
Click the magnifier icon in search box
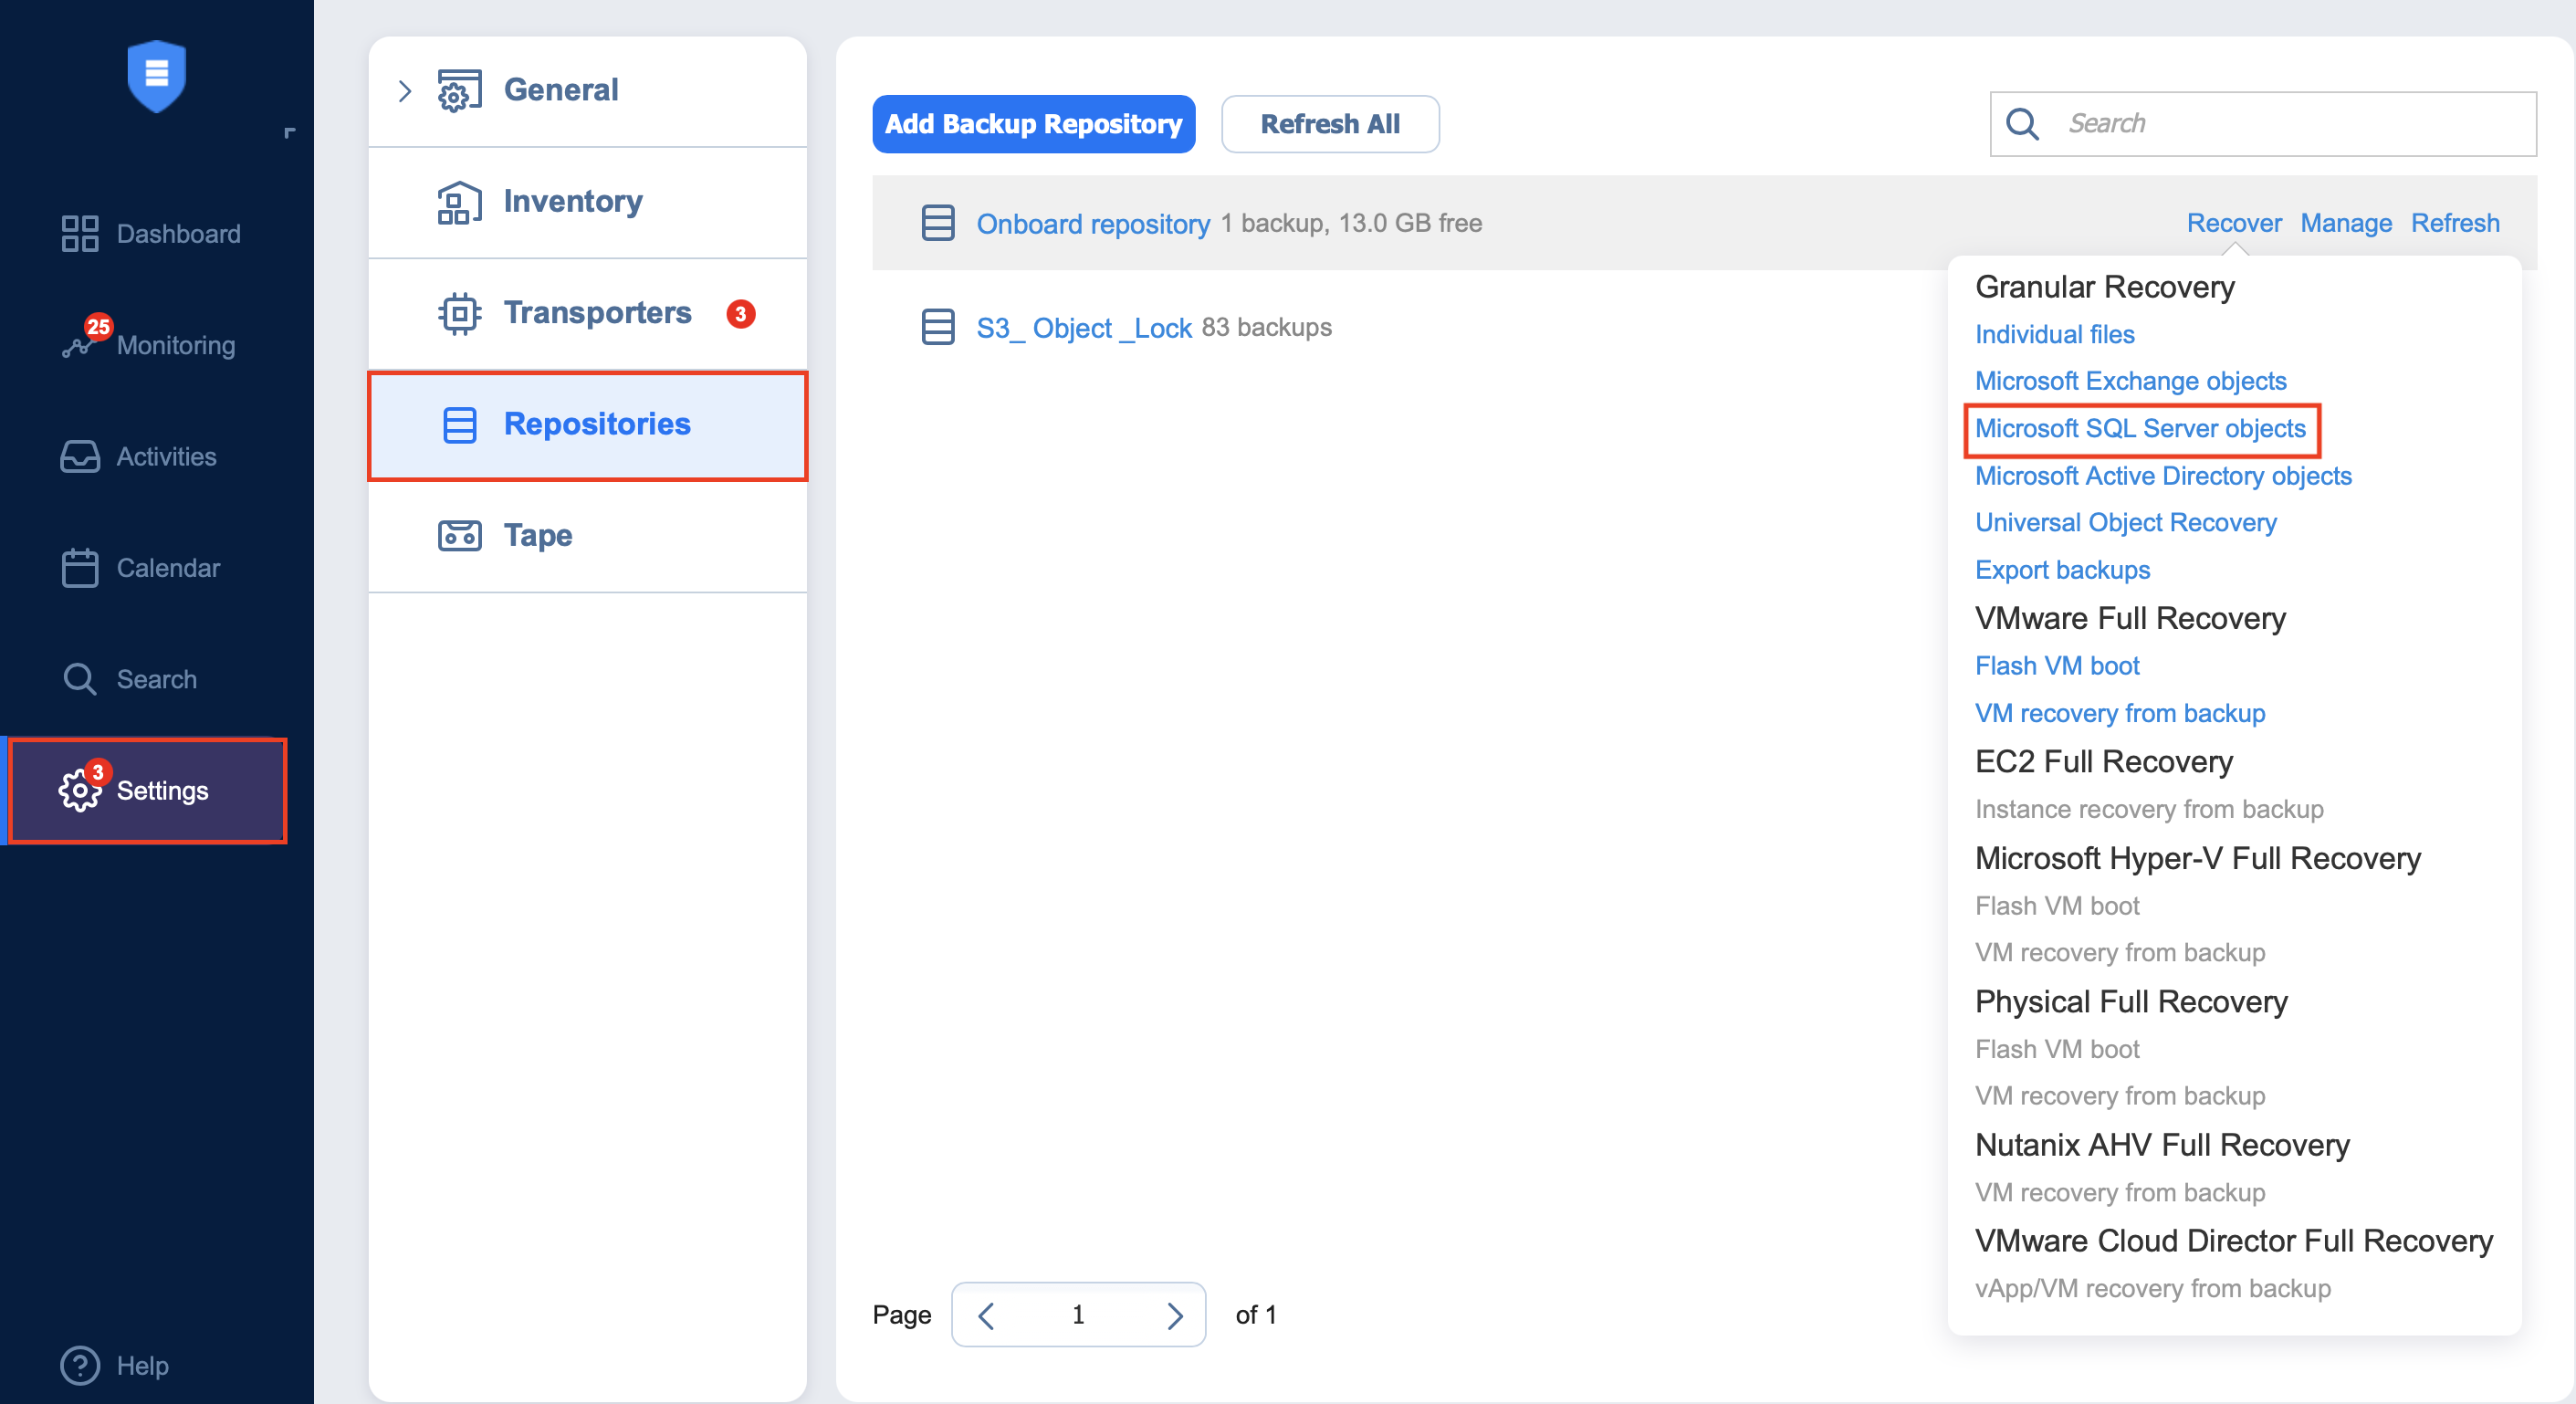(2023, 124)
